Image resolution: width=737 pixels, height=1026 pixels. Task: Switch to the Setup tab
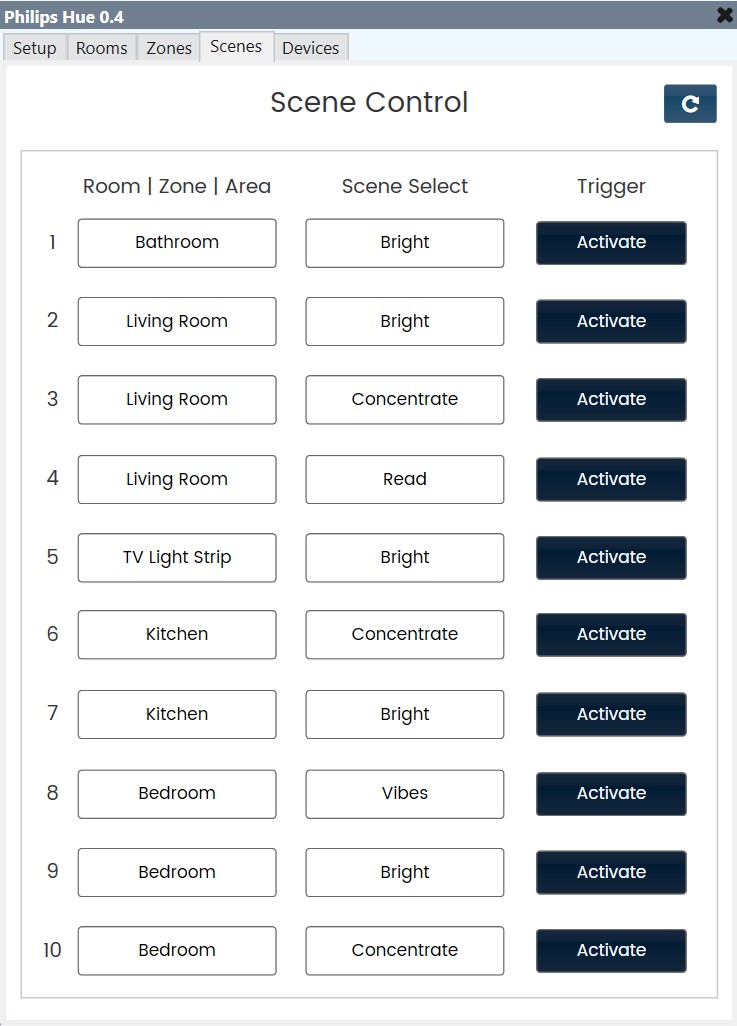click(33, 47)
